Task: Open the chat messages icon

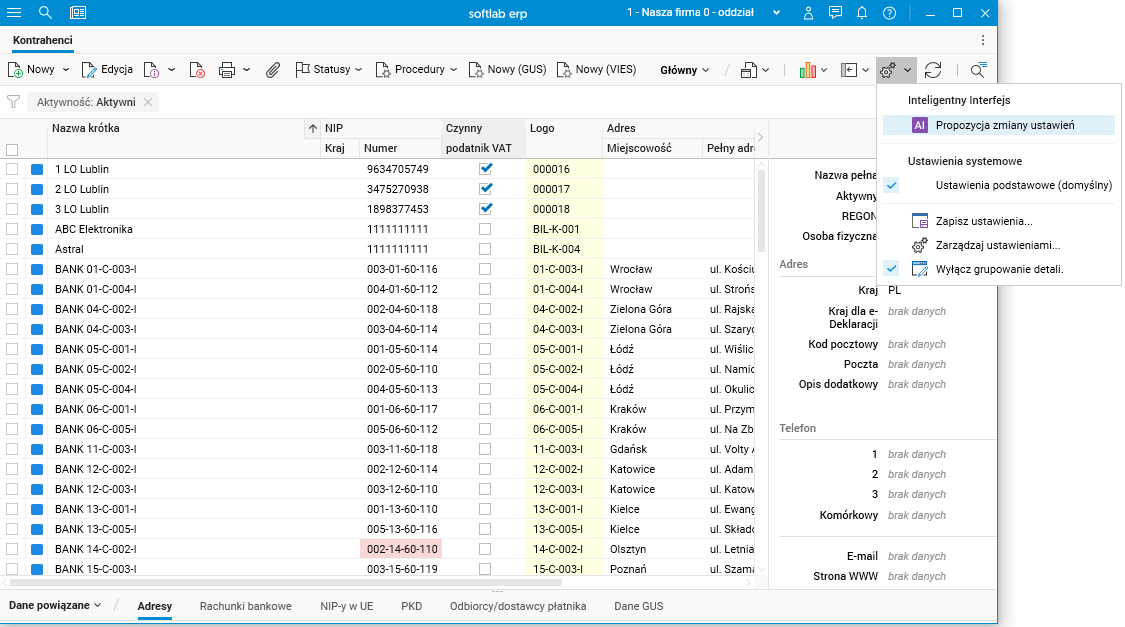Action: point(835,13)
